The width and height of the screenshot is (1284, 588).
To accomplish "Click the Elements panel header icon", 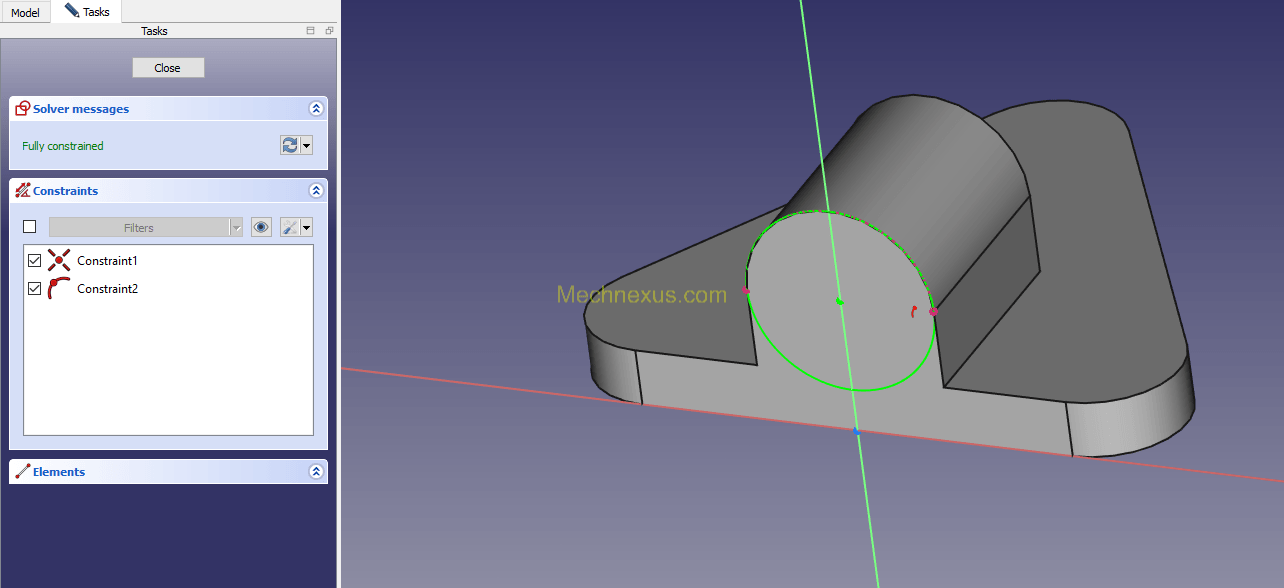I will [22, 472].
